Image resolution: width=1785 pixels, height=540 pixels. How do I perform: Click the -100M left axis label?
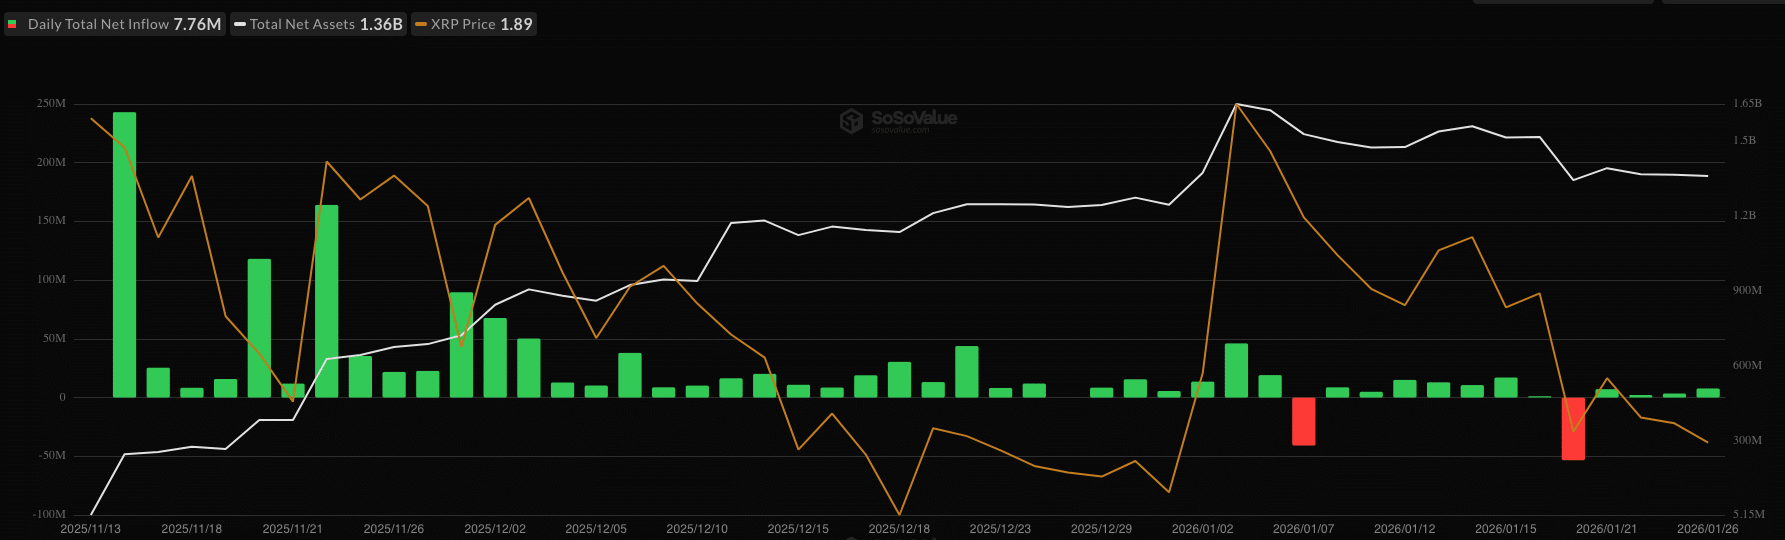click(x=49, y=515)
